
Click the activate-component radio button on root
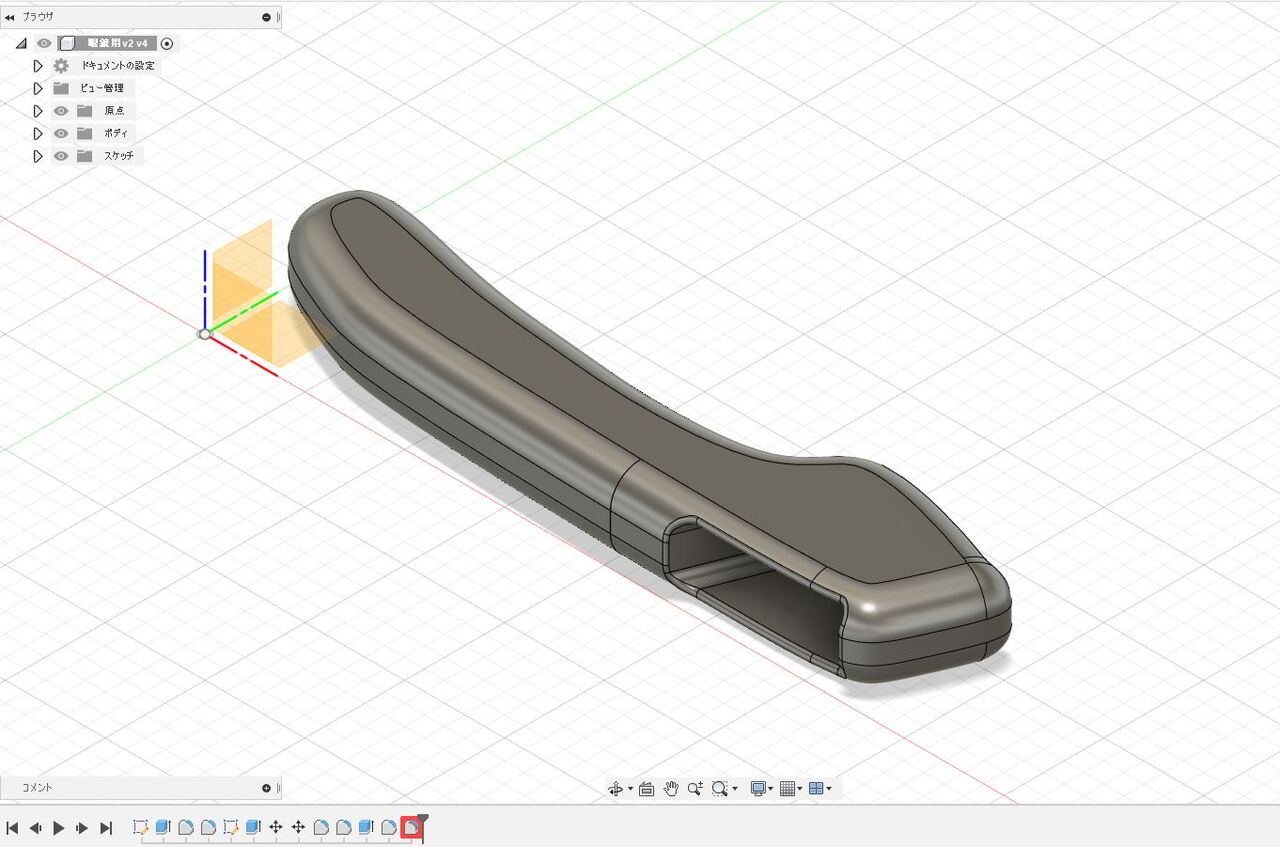167,43
